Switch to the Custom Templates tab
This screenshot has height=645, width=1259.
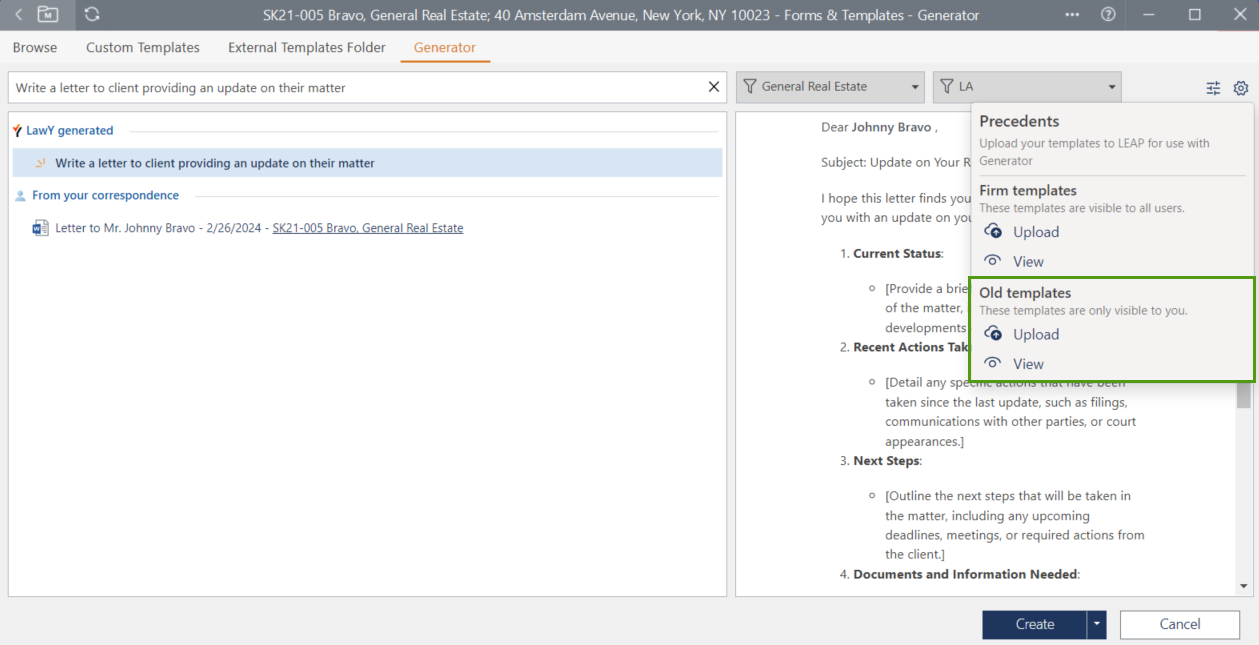[143, 48]
